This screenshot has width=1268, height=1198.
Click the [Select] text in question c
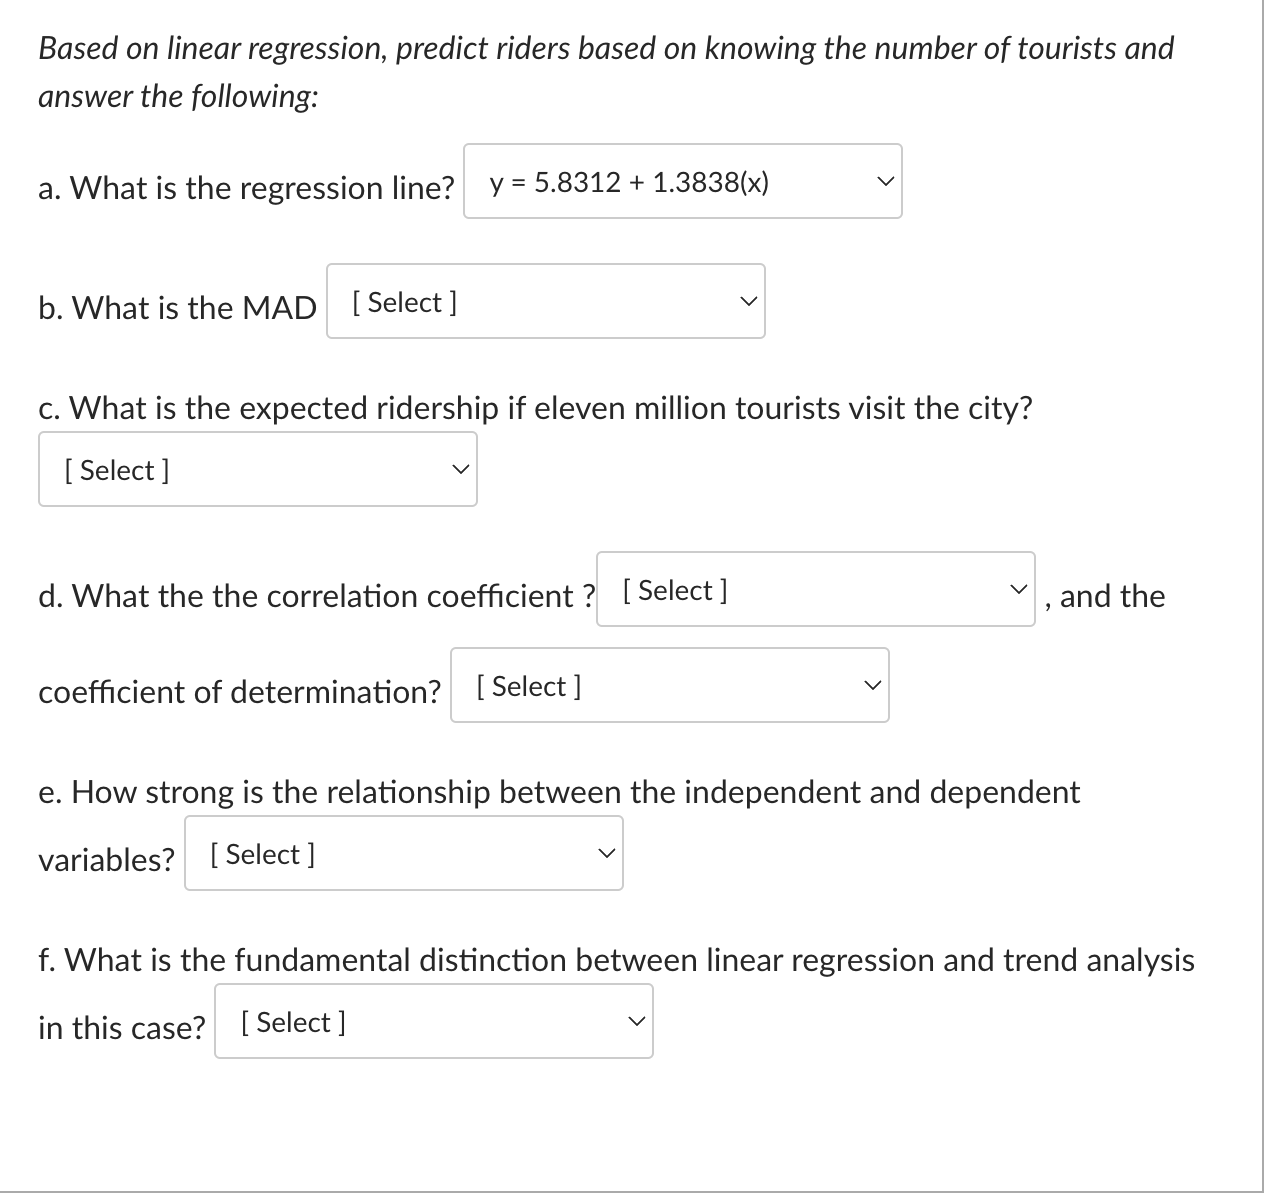(116, 468)
